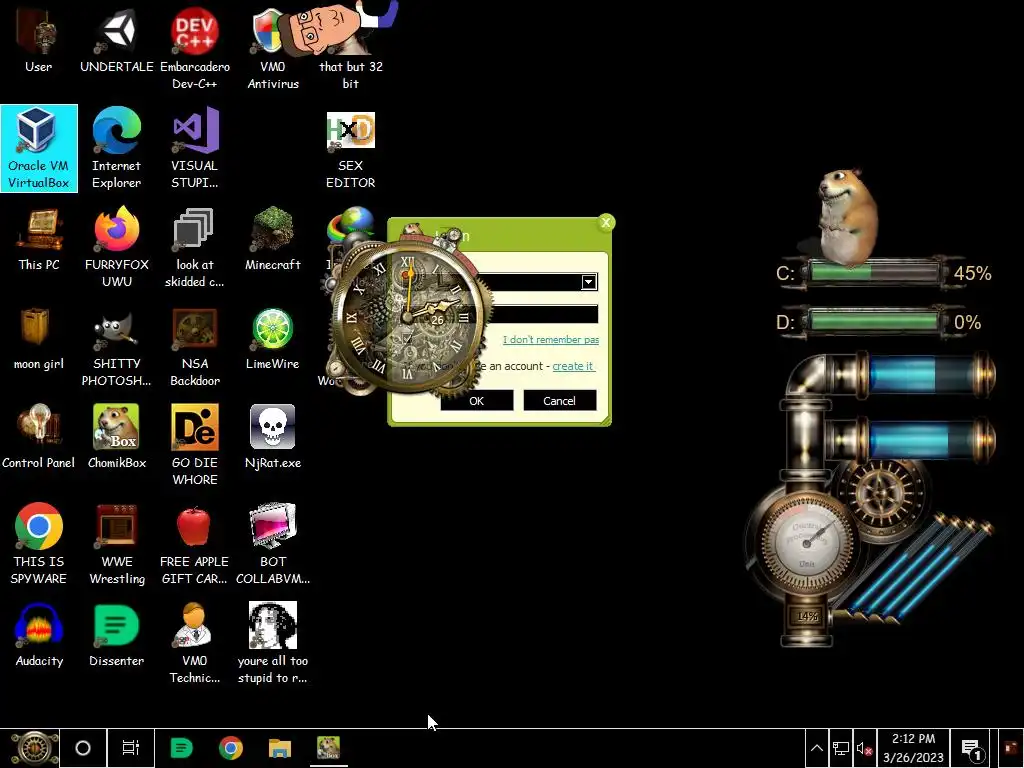Viewport: 1024px width, 768px height.
Task: Open the network status tray icon
Action: tap(840, 748)
